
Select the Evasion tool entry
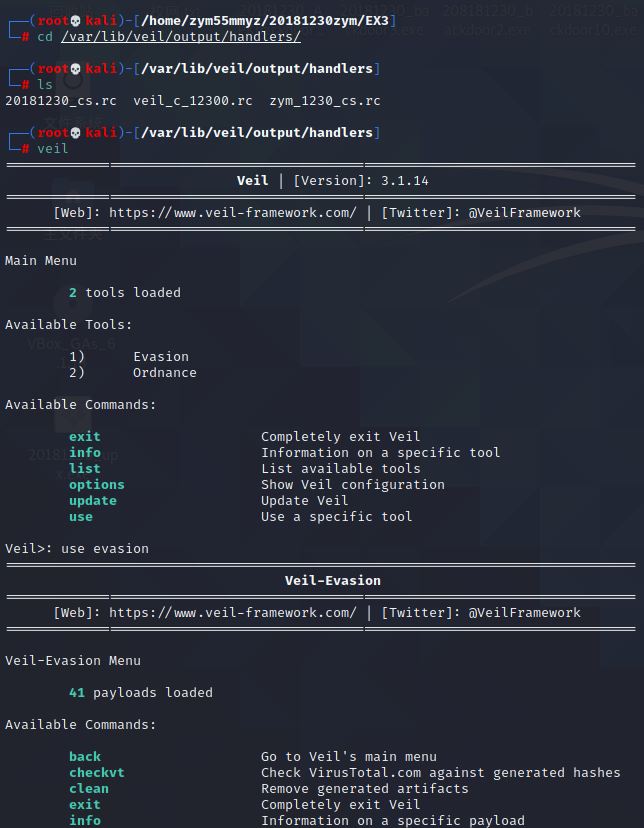[x=160, y=356]
